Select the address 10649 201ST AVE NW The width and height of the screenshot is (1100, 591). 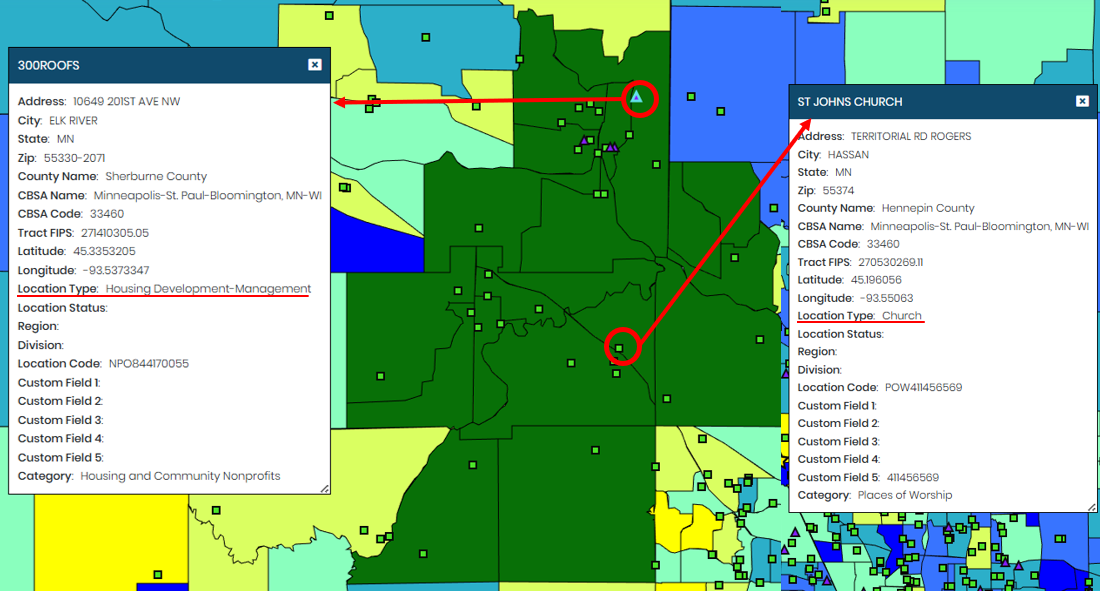(x=126, y=101)
